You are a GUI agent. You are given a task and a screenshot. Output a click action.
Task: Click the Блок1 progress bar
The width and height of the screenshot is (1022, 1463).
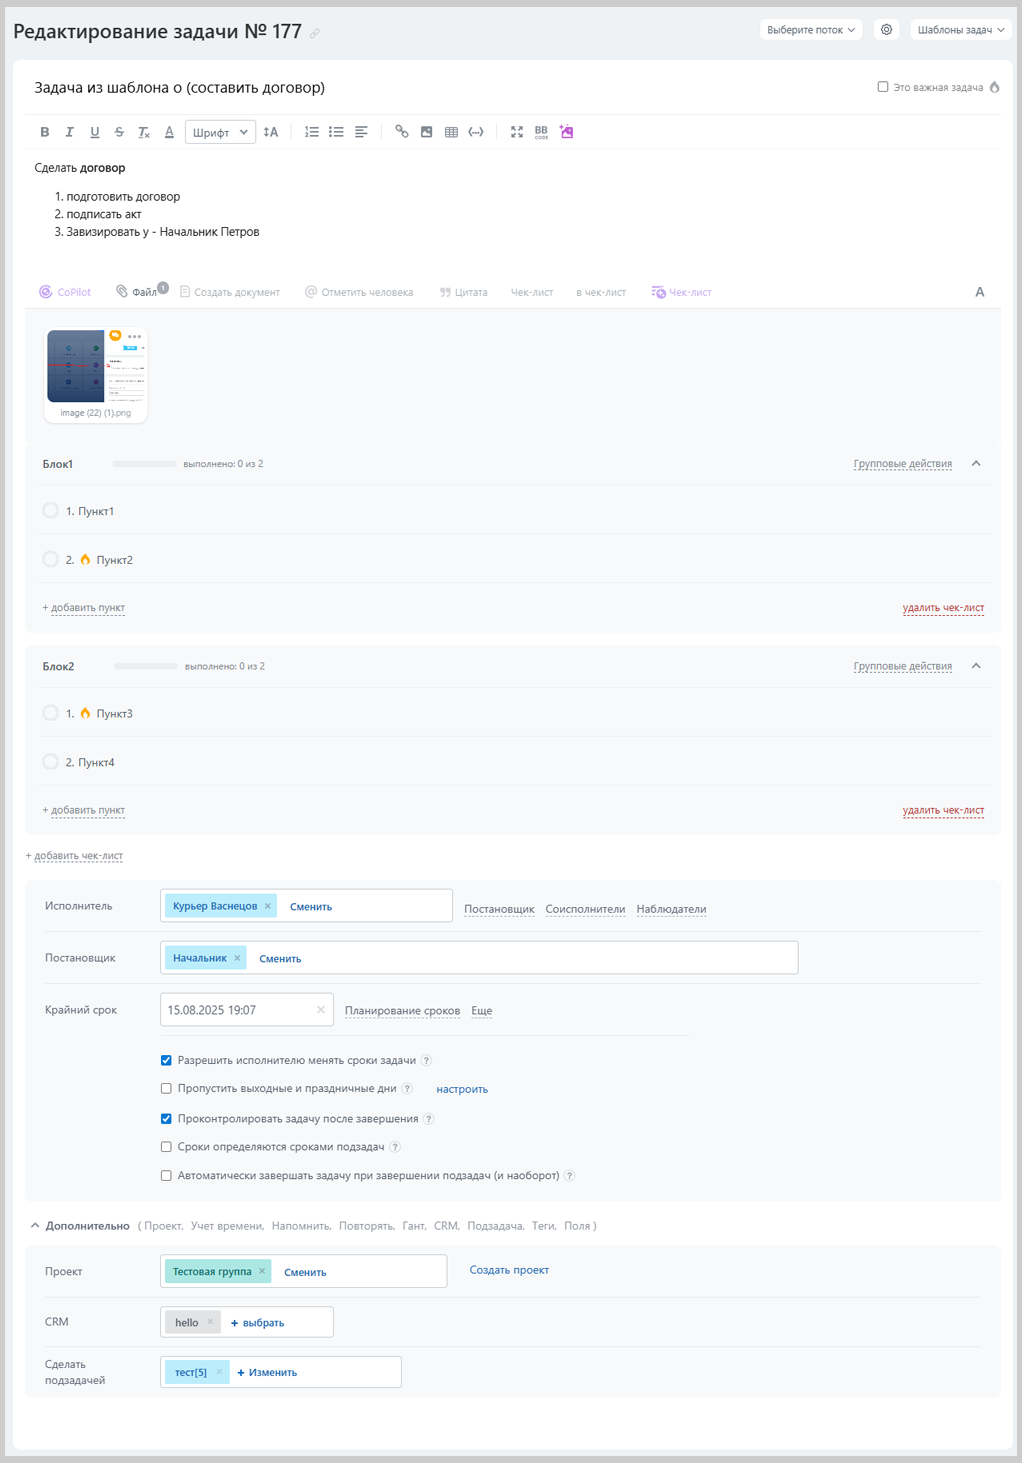(144, 464)
